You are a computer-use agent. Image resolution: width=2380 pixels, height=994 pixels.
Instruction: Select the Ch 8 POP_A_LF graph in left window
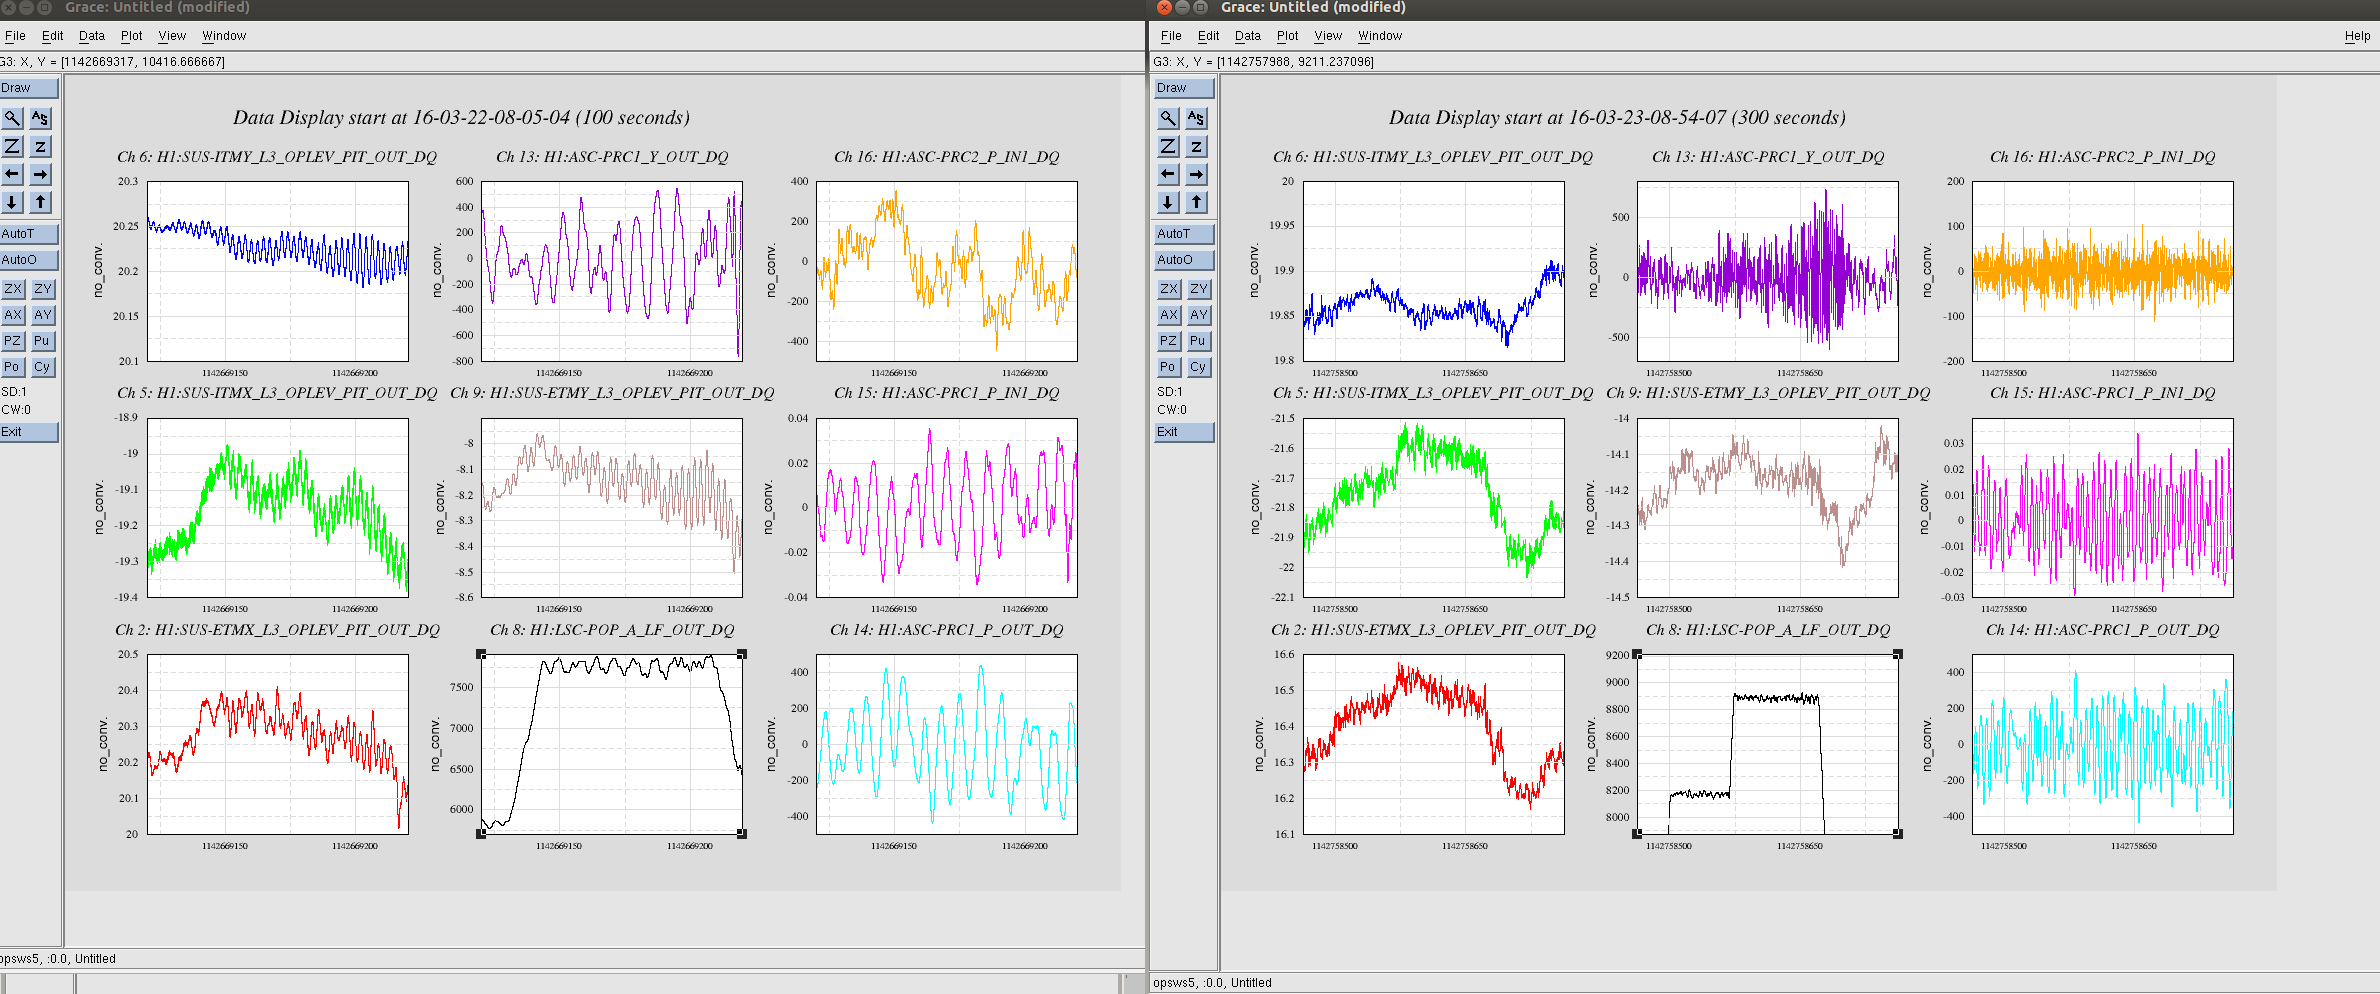pyautogui.click(x=612, y=744)
